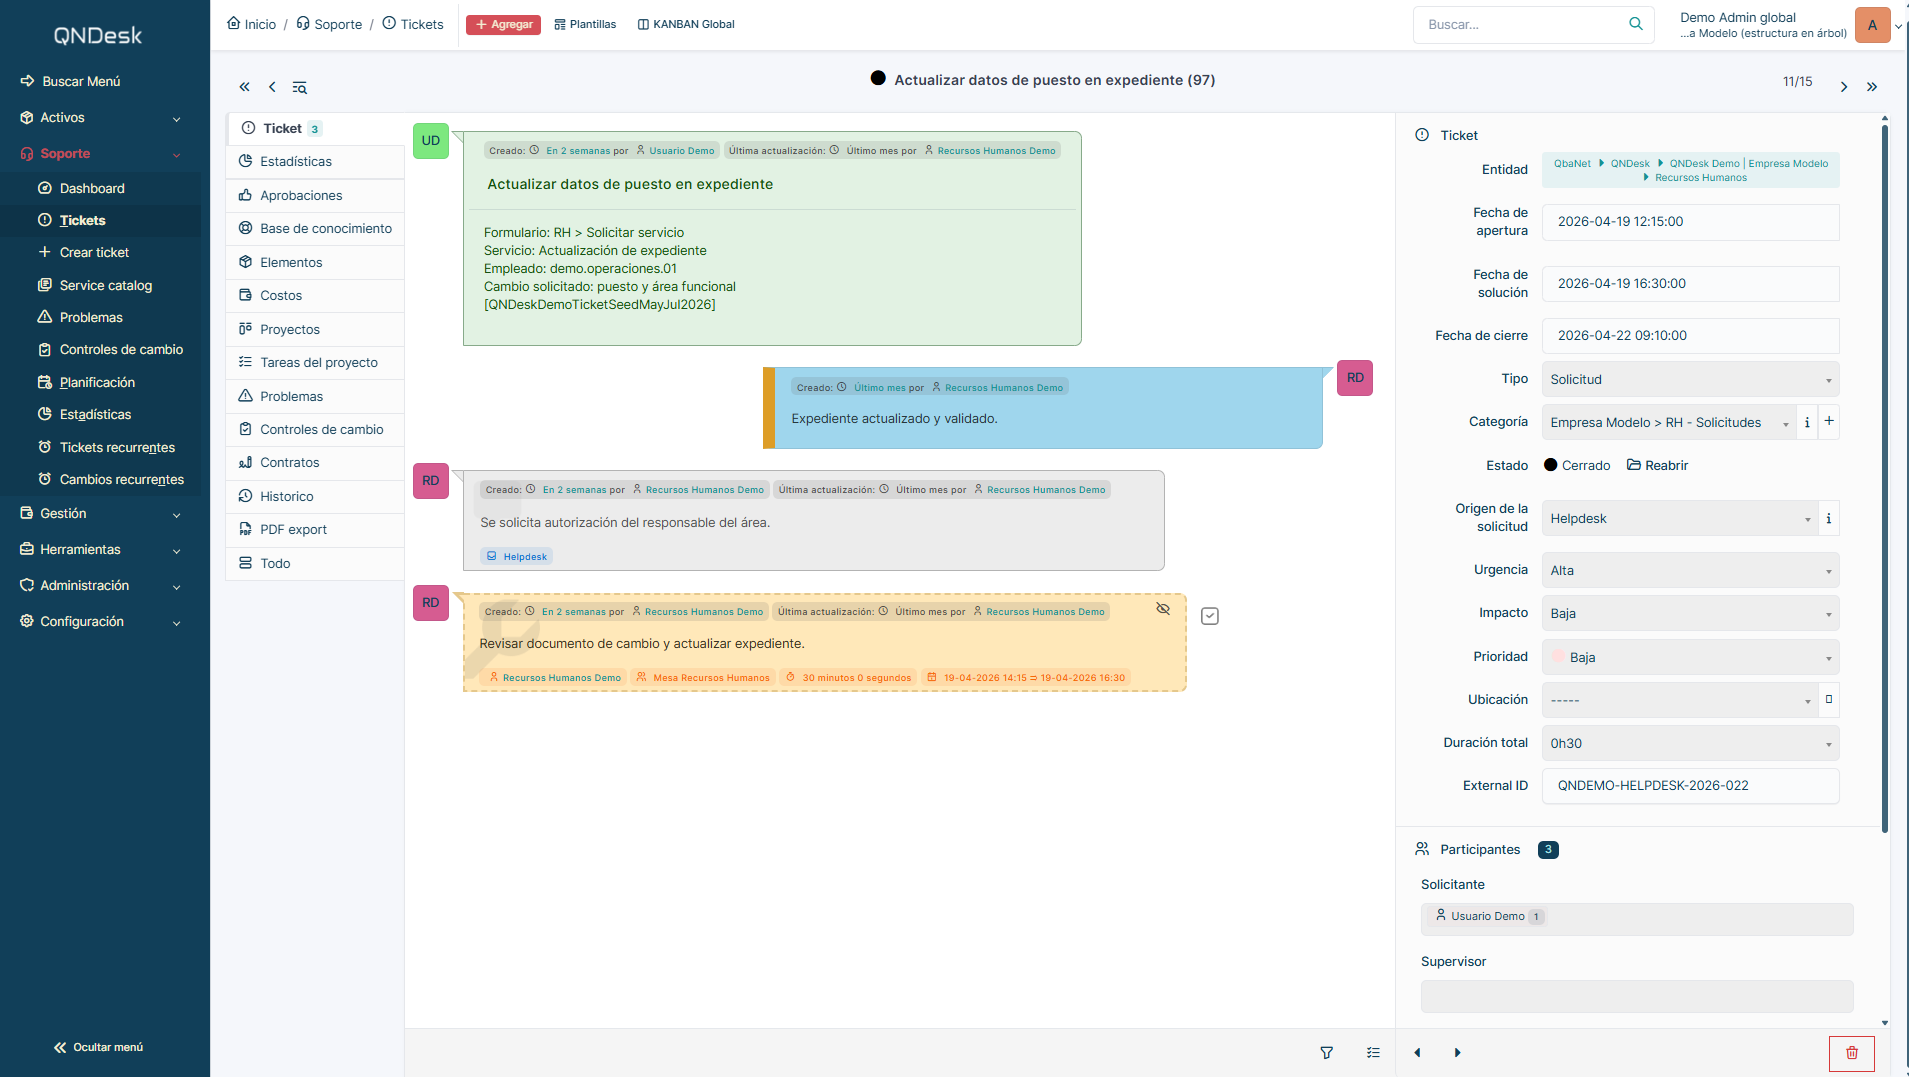Toggle private visibility eye icon on task

tap(1163, 608)
